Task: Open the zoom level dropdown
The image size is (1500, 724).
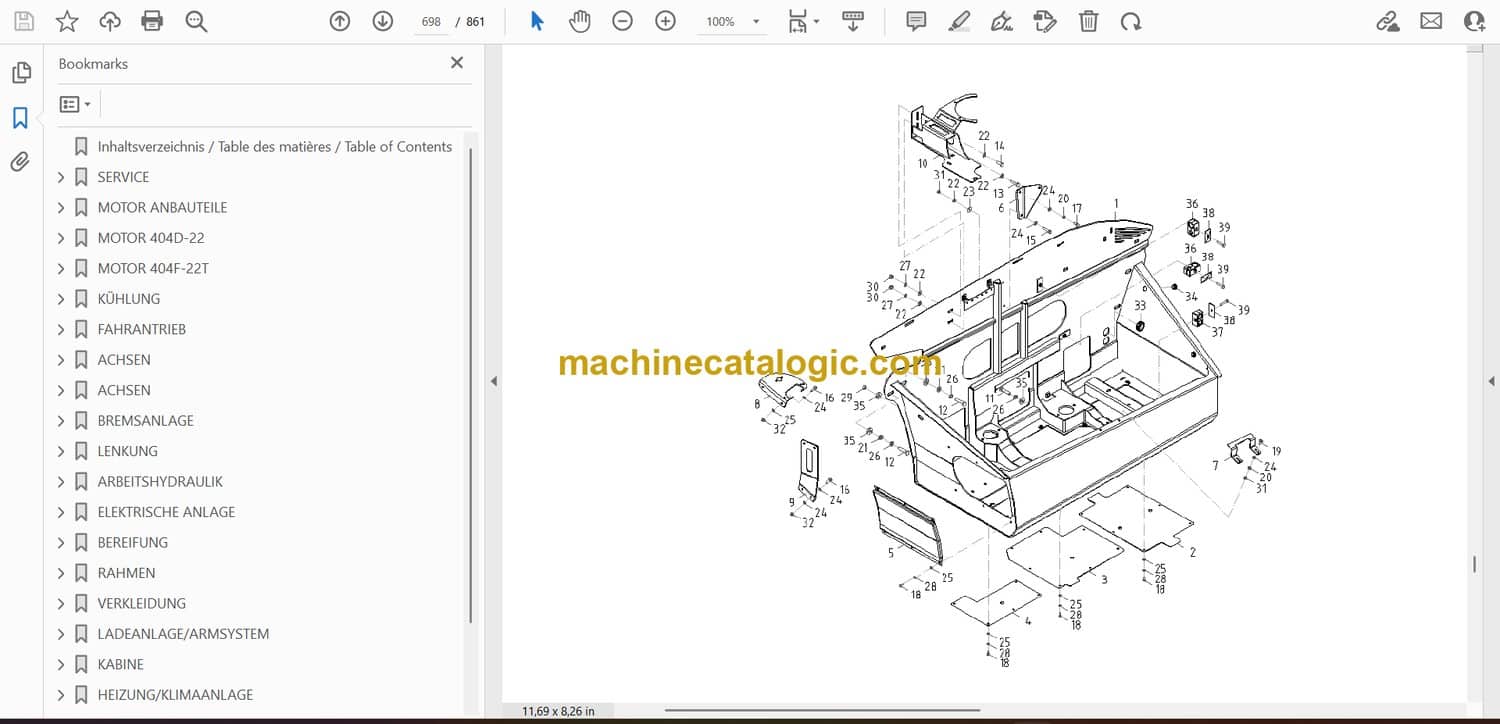Action: coord(756,21)
